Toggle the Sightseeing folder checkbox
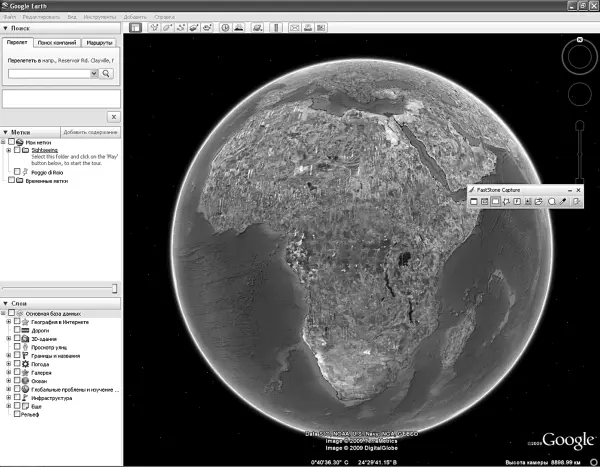600x467 pixels. 17,150
